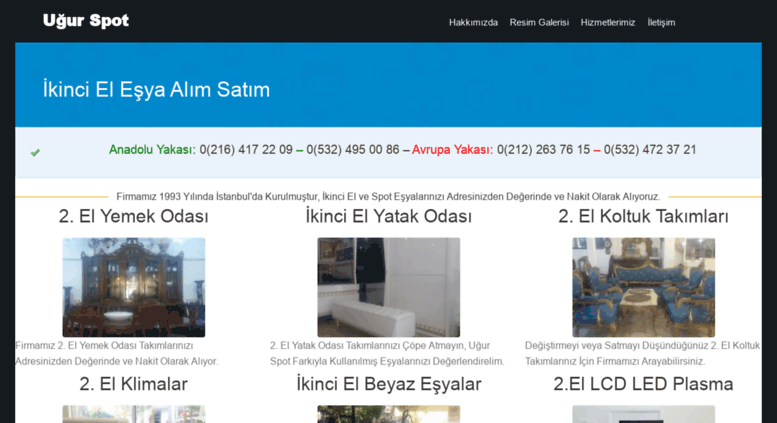Viewport: 777px width, 423px height.
Task: Click the Yemek Odası description paragraph
Action: coord(116,353)
